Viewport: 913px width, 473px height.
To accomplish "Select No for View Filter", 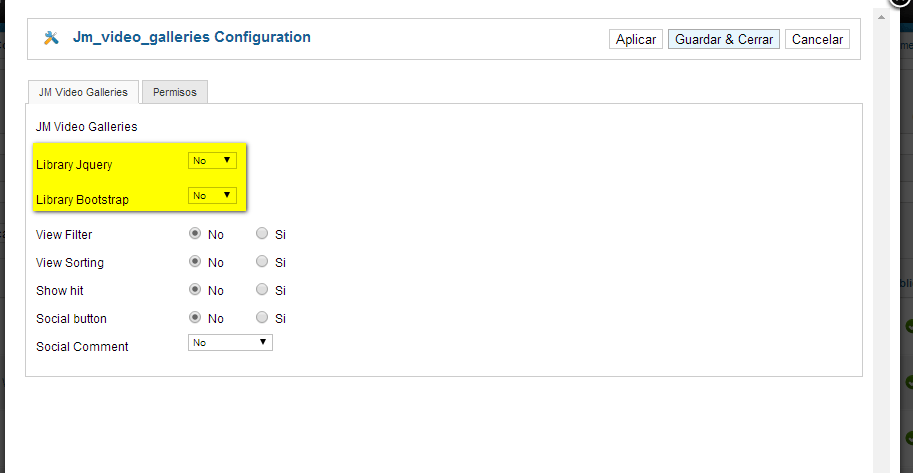I will [195, 234].
